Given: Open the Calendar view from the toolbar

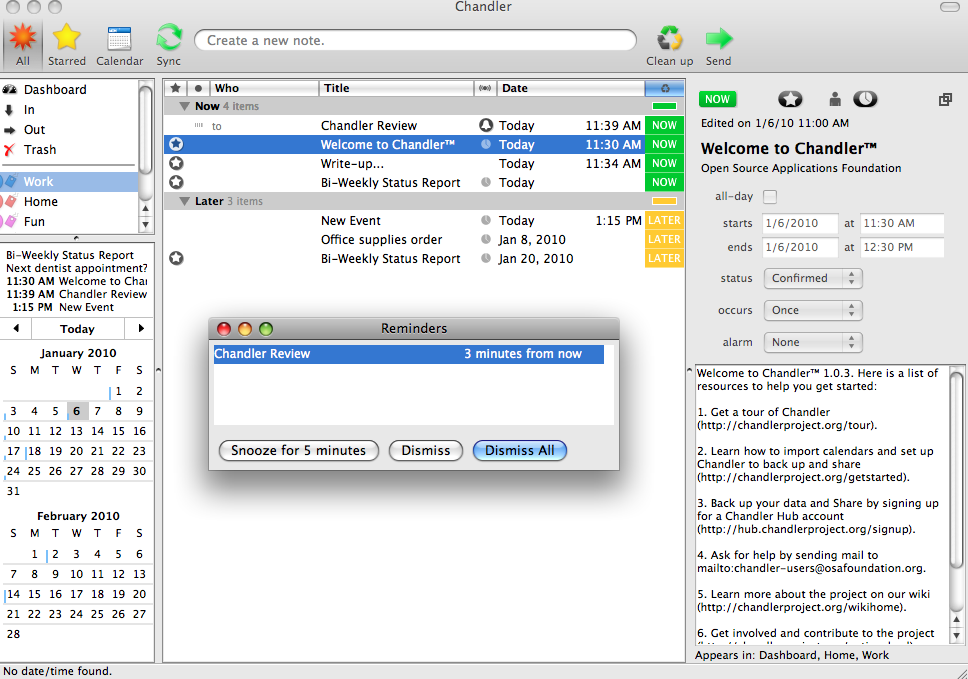Looking at the screenshot, I should point(119,44).
